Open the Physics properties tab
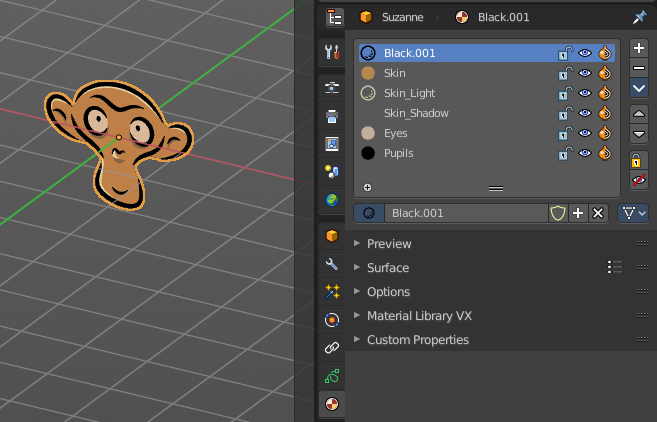 (332, 320)
